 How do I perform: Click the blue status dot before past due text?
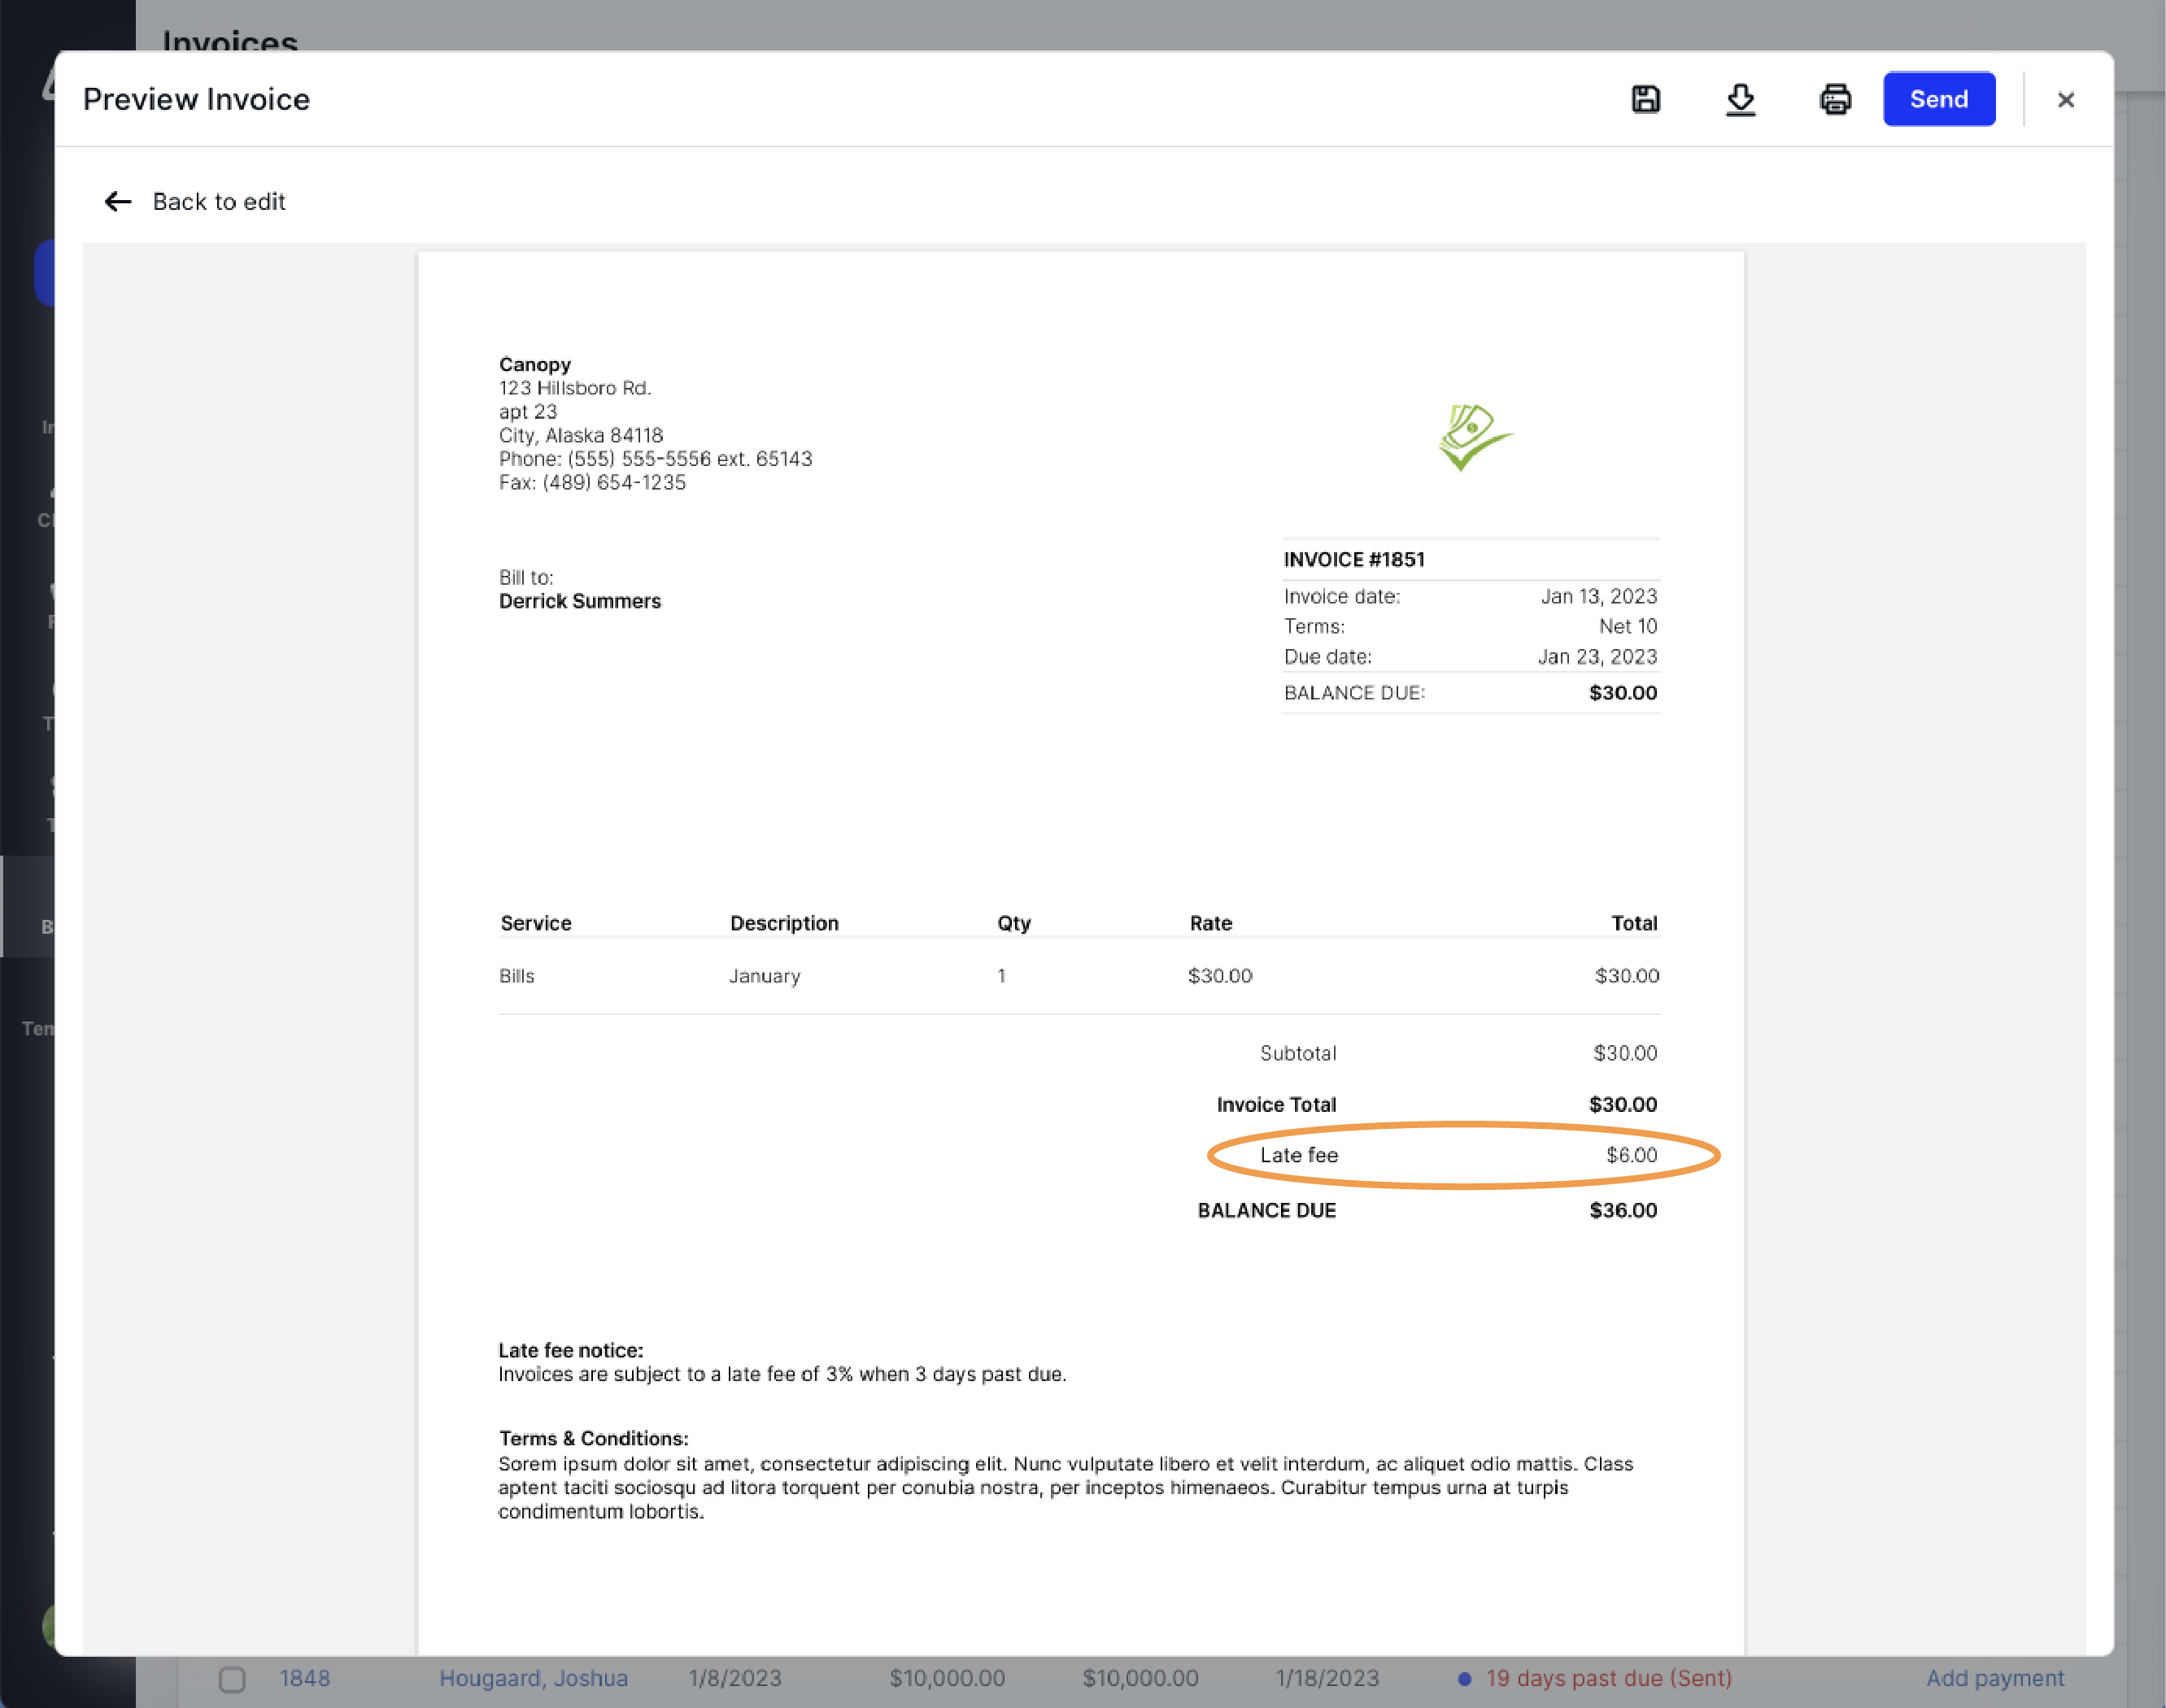click(x=1465, y=1679)
